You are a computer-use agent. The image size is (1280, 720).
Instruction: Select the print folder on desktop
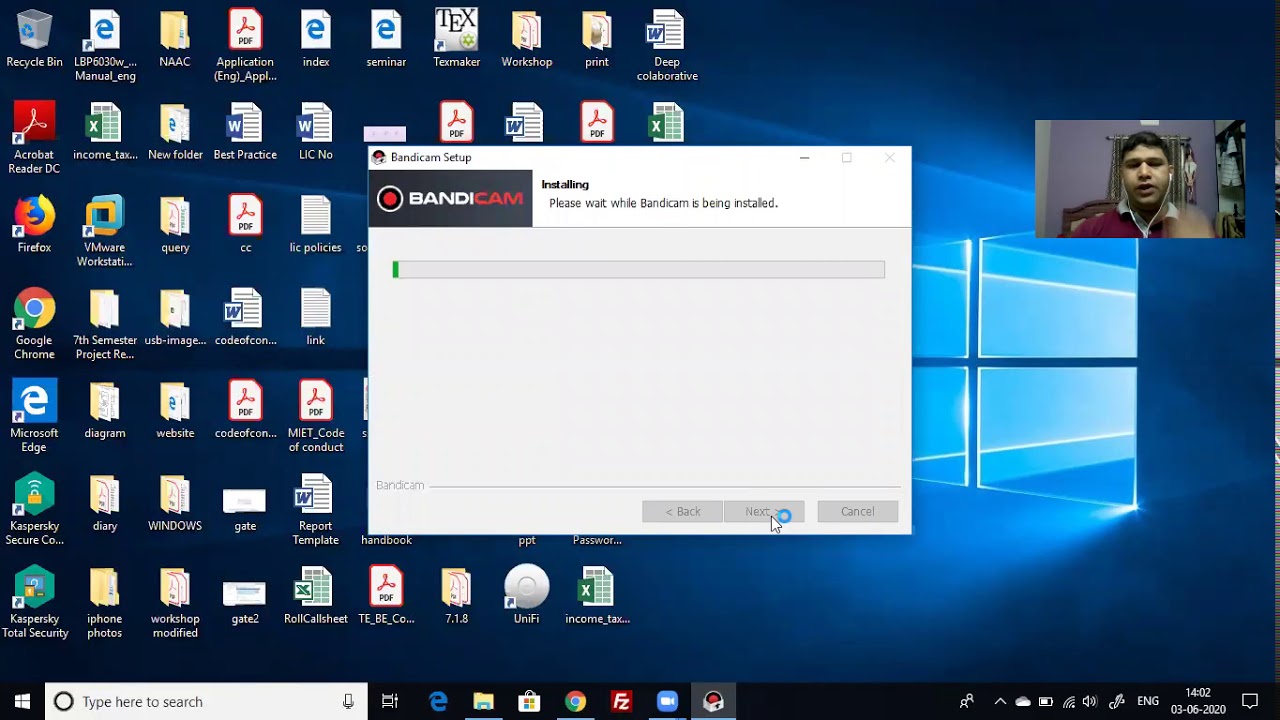coord(597,40)
